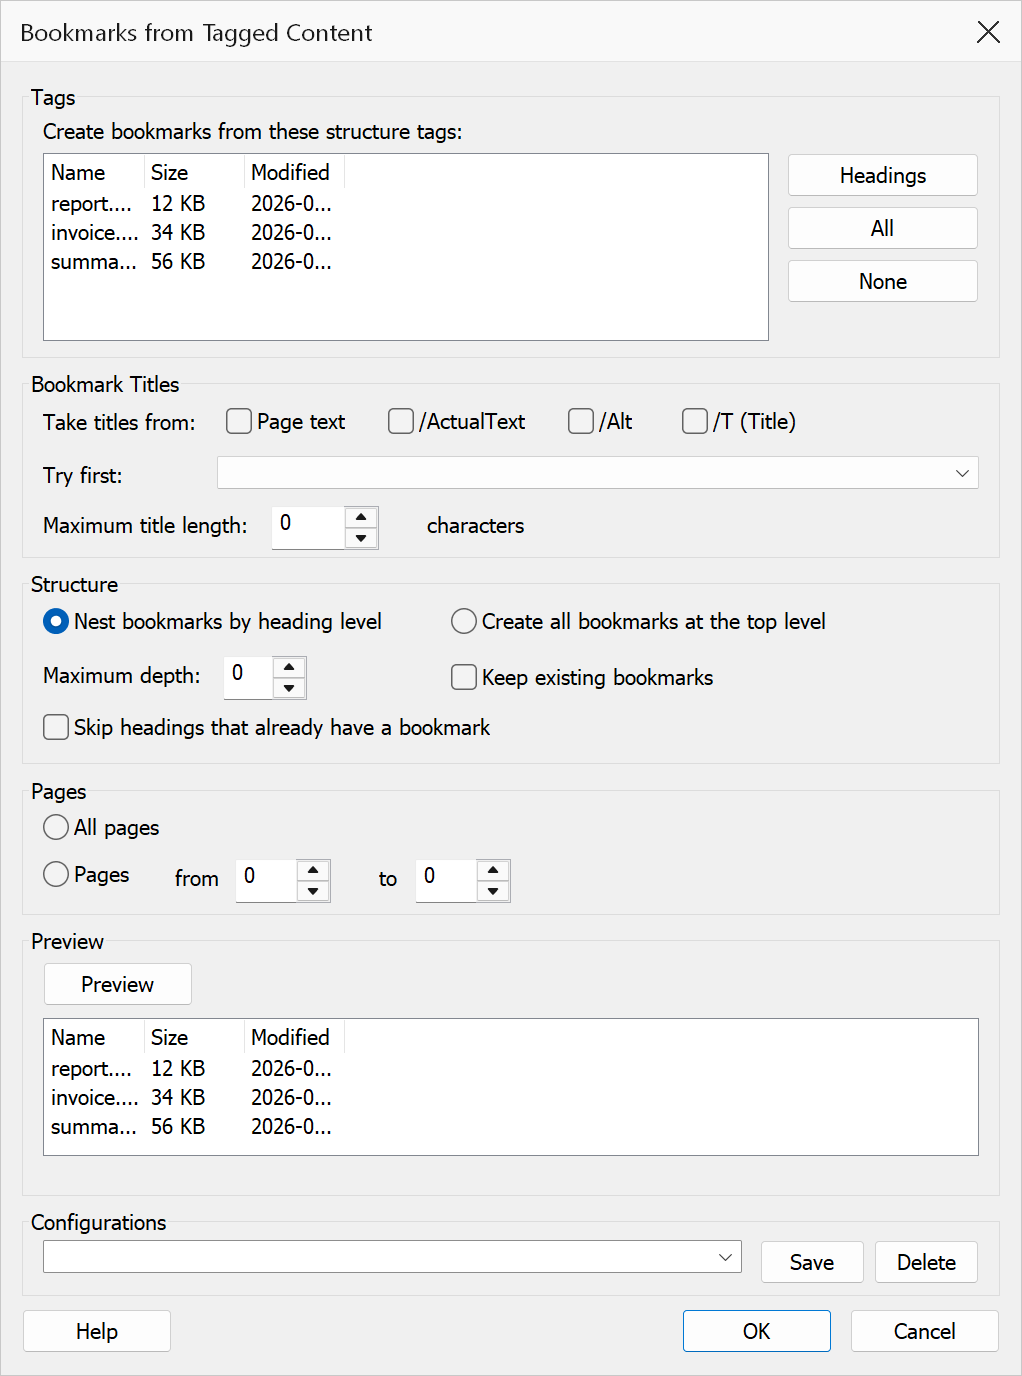Decrement the Pages to value
This screenshot has height=1376, width=1022.
[x=493, y=891]
